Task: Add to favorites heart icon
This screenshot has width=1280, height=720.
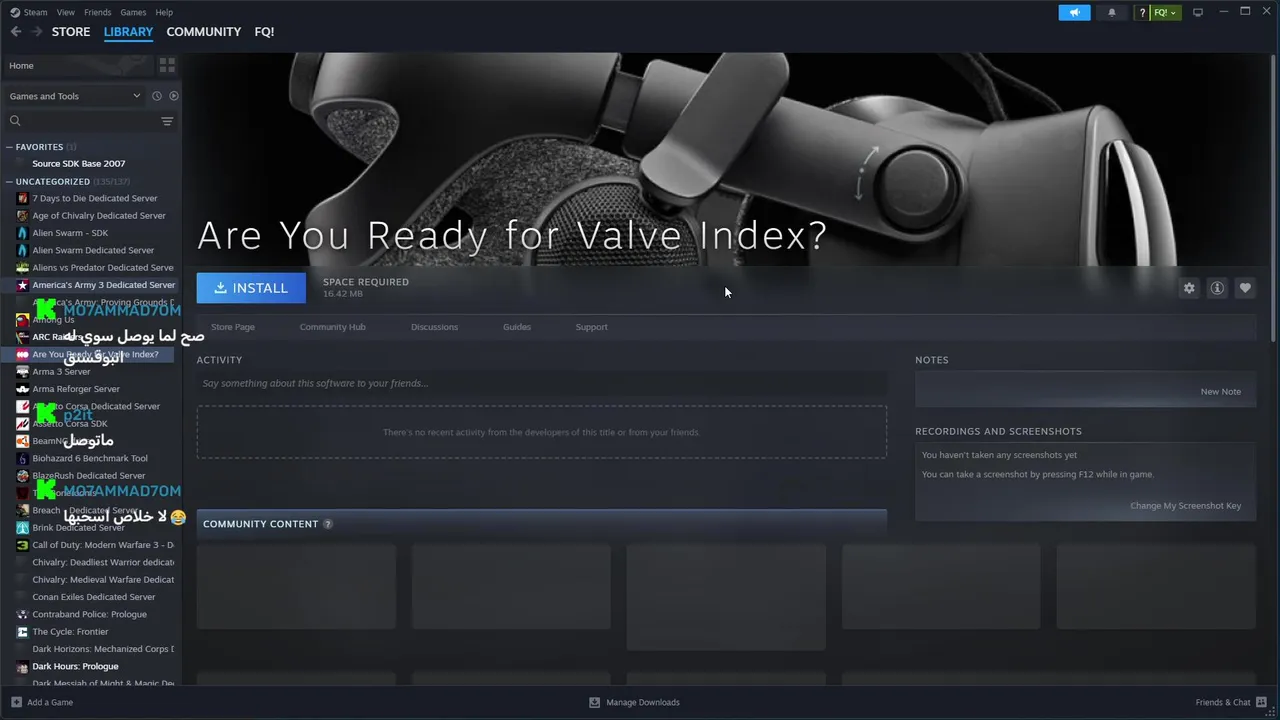Action: 1245,288
